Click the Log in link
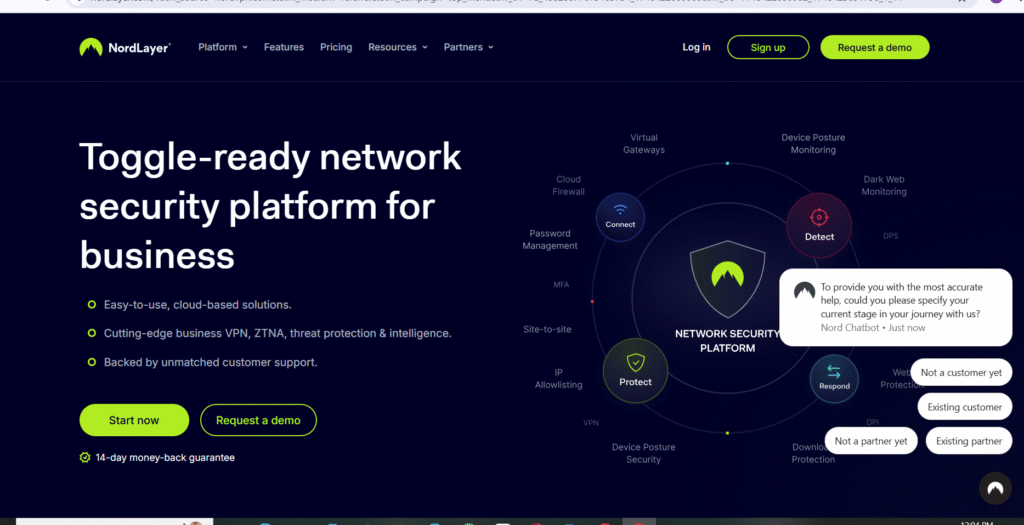 [696, 47]
